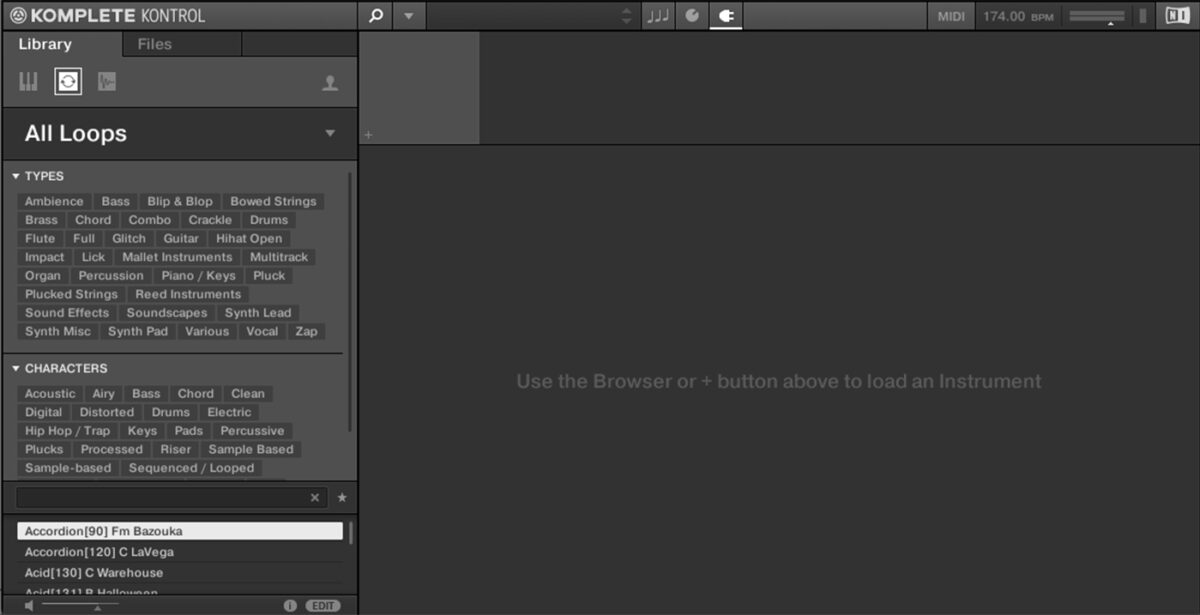The height and width of the screenshot is (615, 1200).
Task: Open the All Loops product selector
Action: click(x=180, y=134)
